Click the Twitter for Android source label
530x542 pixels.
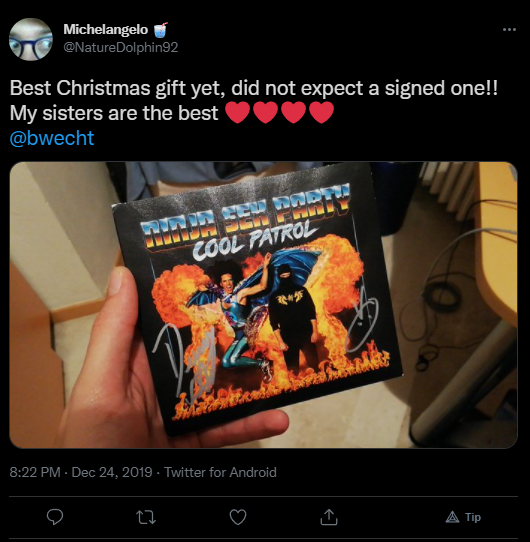click(220, 472)
